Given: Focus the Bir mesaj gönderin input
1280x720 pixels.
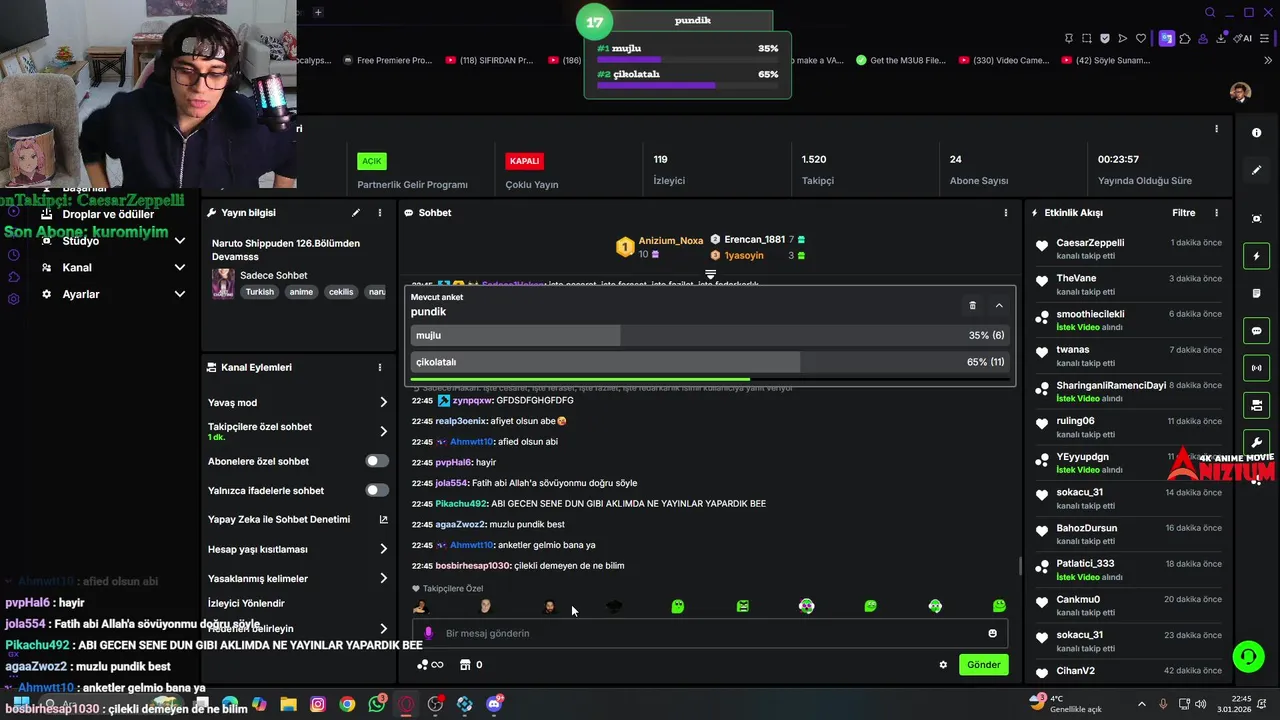Looking at the screenshot, I should point(710,633).
